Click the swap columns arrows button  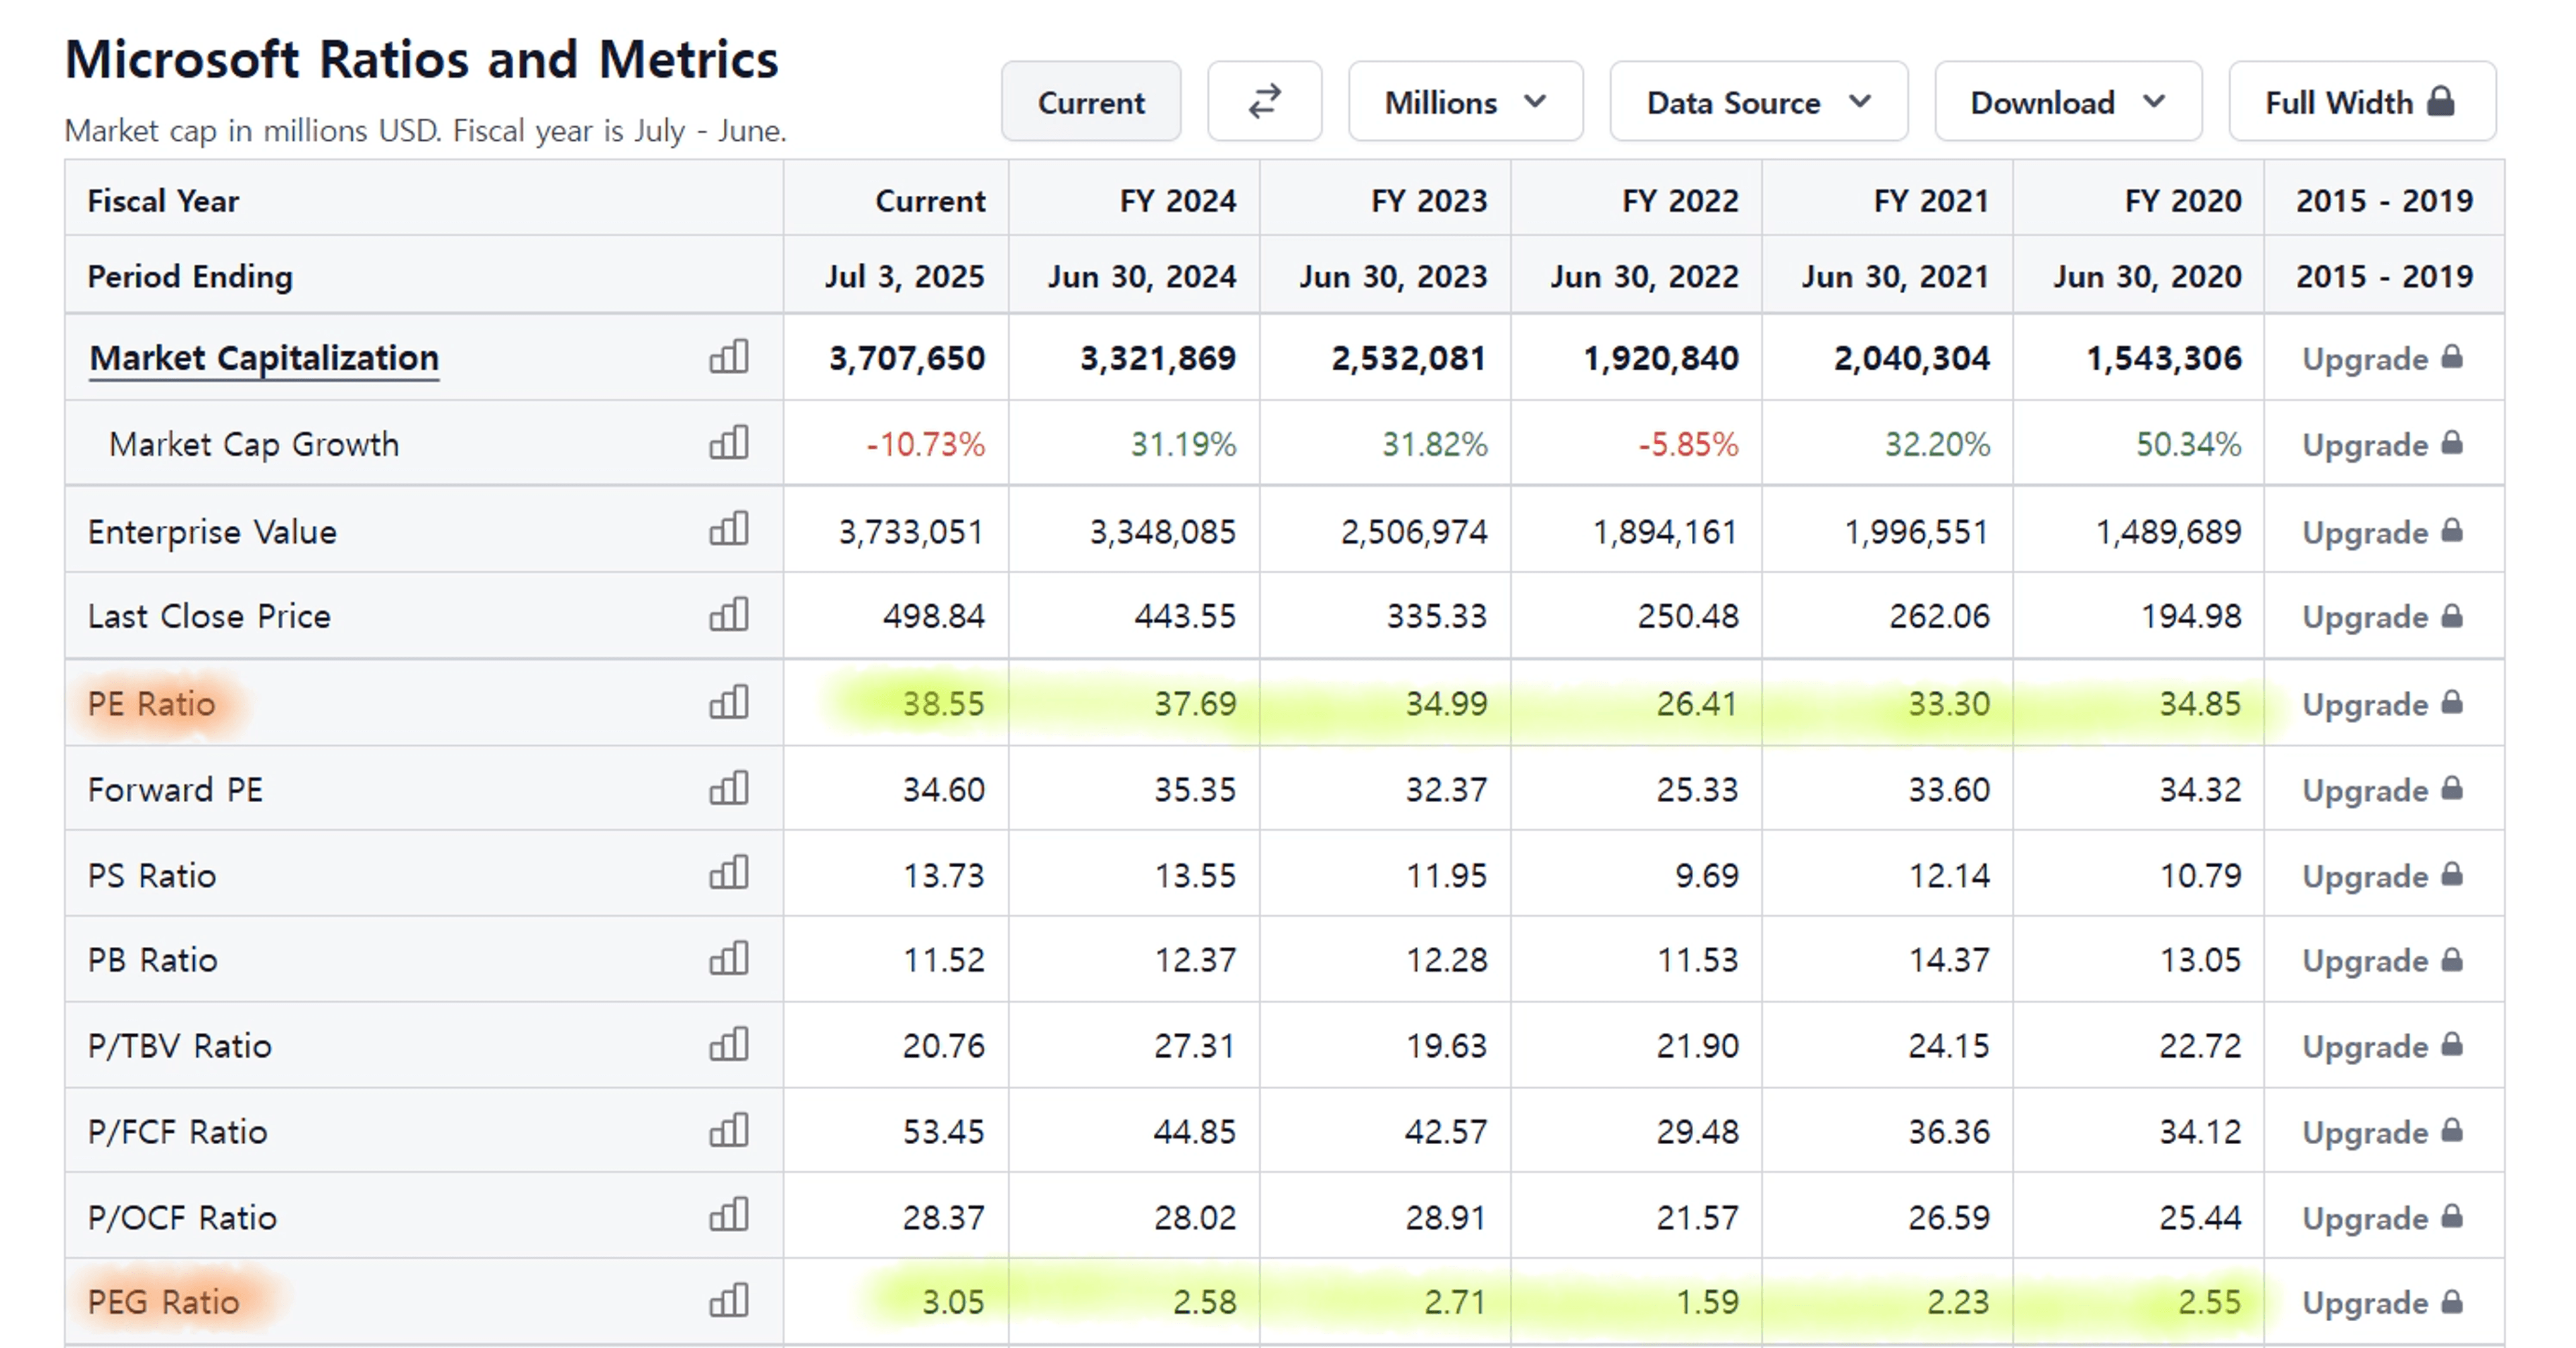tap(1264, 101)
